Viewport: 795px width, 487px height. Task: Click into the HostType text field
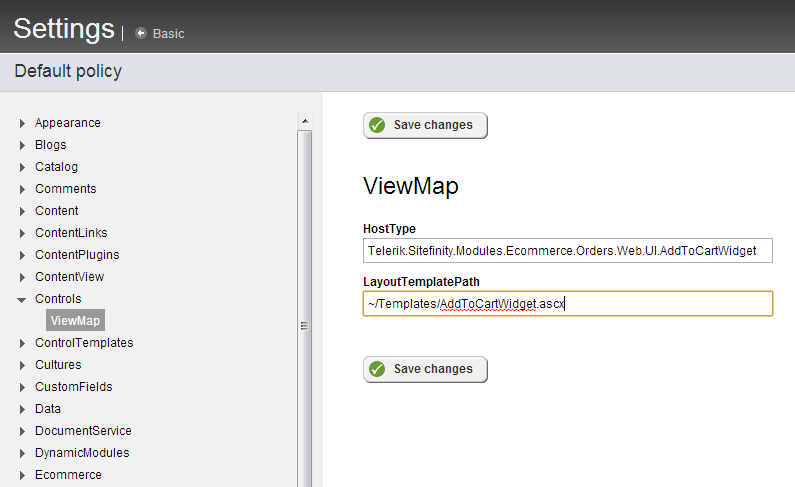click(567, 250)
